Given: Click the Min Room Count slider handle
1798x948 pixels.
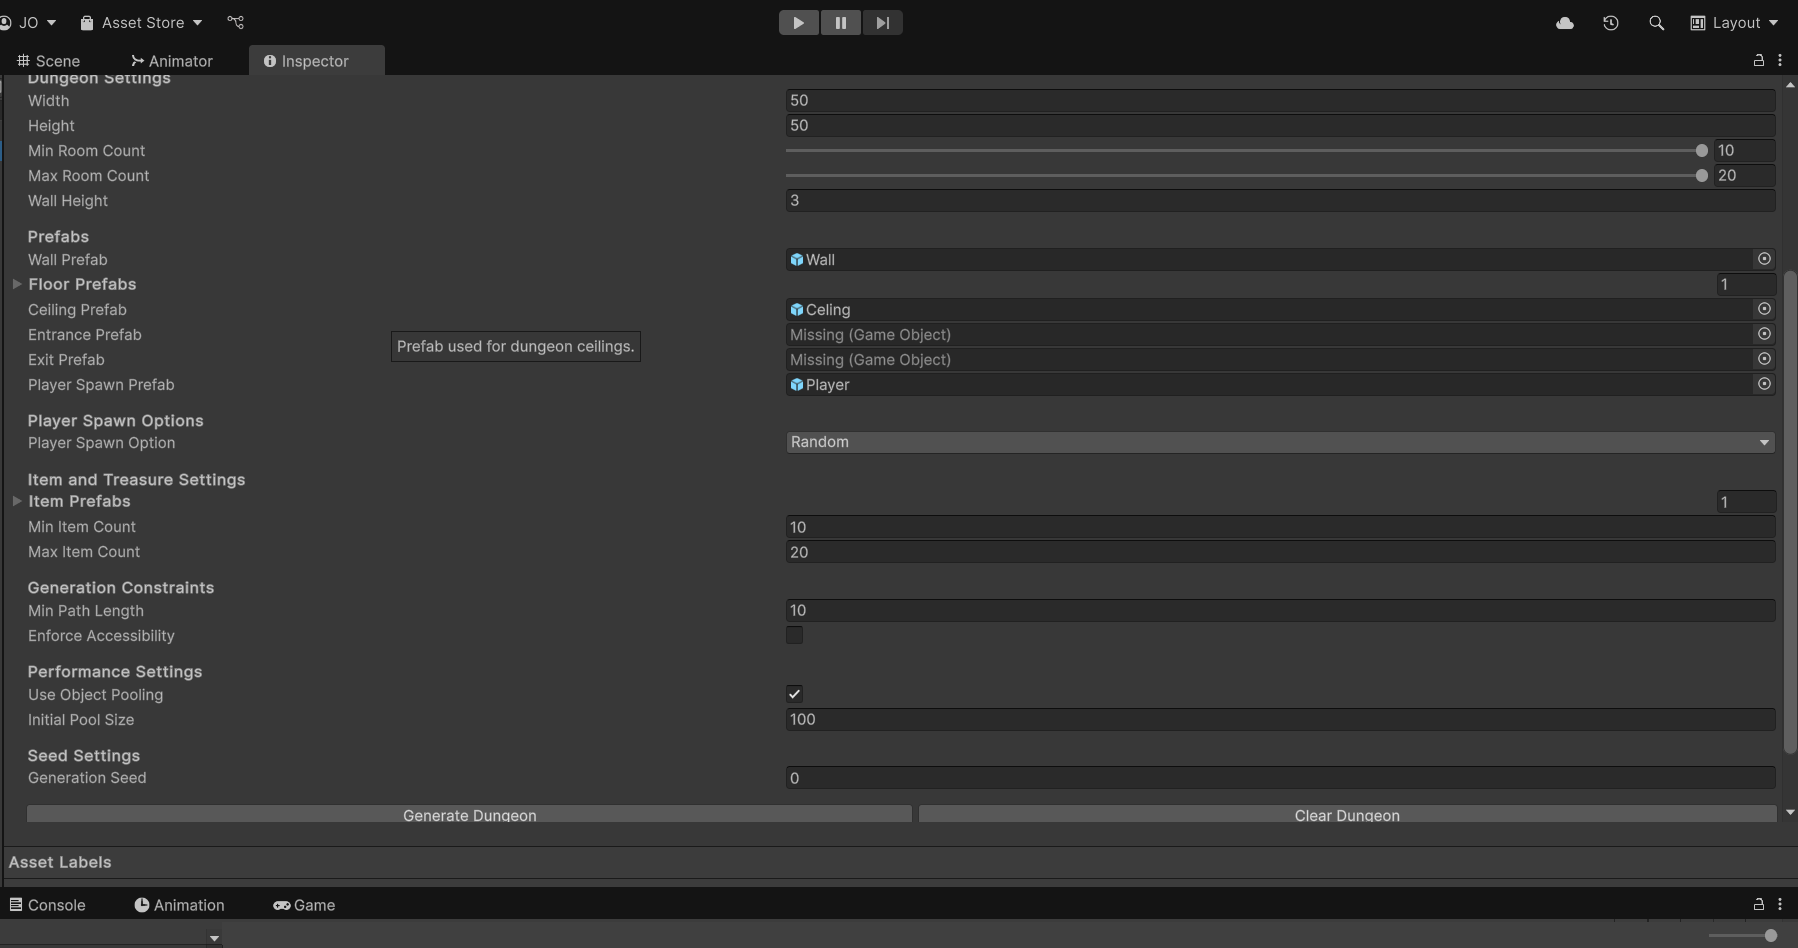Looking at the screenshot, I should (x=1701, y=151).
